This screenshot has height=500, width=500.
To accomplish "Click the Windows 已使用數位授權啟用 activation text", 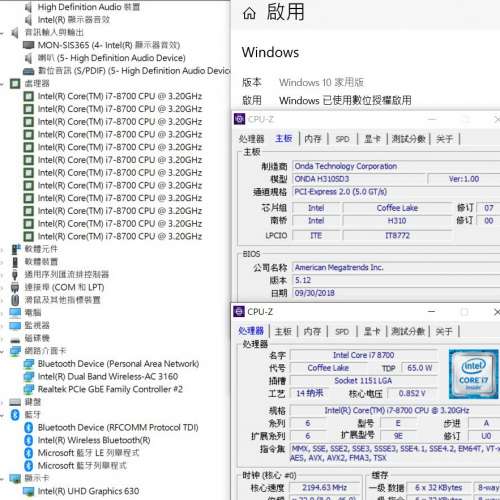I will pyautogui.click(x=345, y=100).
